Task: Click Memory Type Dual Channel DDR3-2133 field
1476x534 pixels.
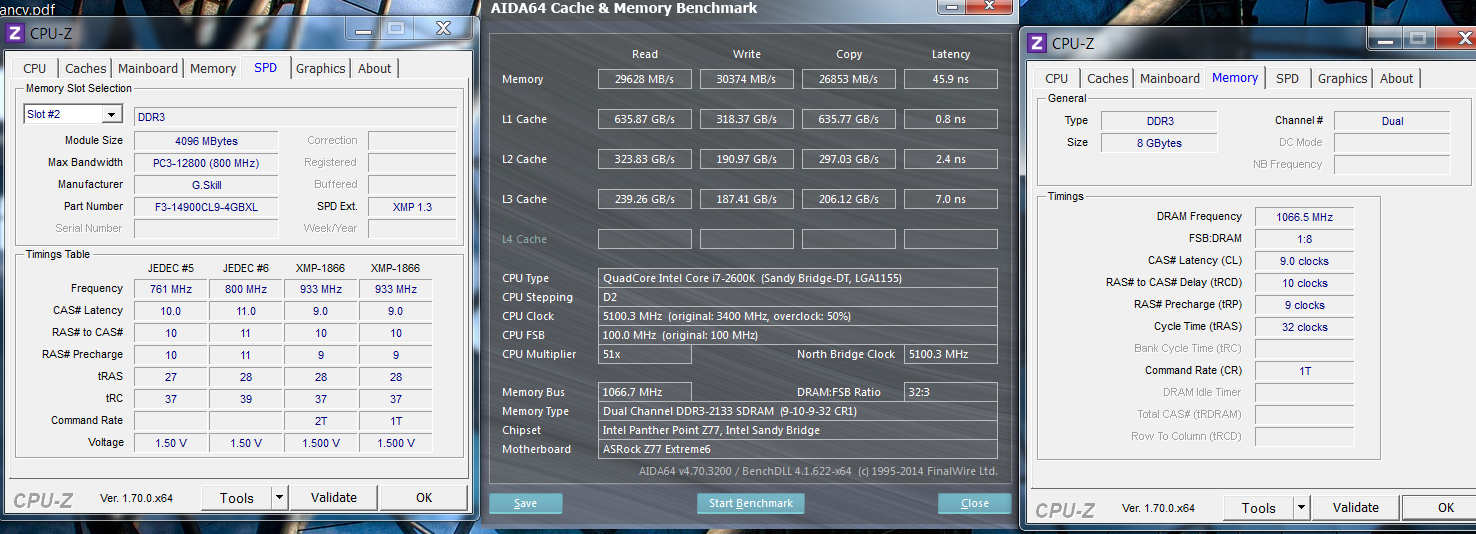Action: (798, 411)
